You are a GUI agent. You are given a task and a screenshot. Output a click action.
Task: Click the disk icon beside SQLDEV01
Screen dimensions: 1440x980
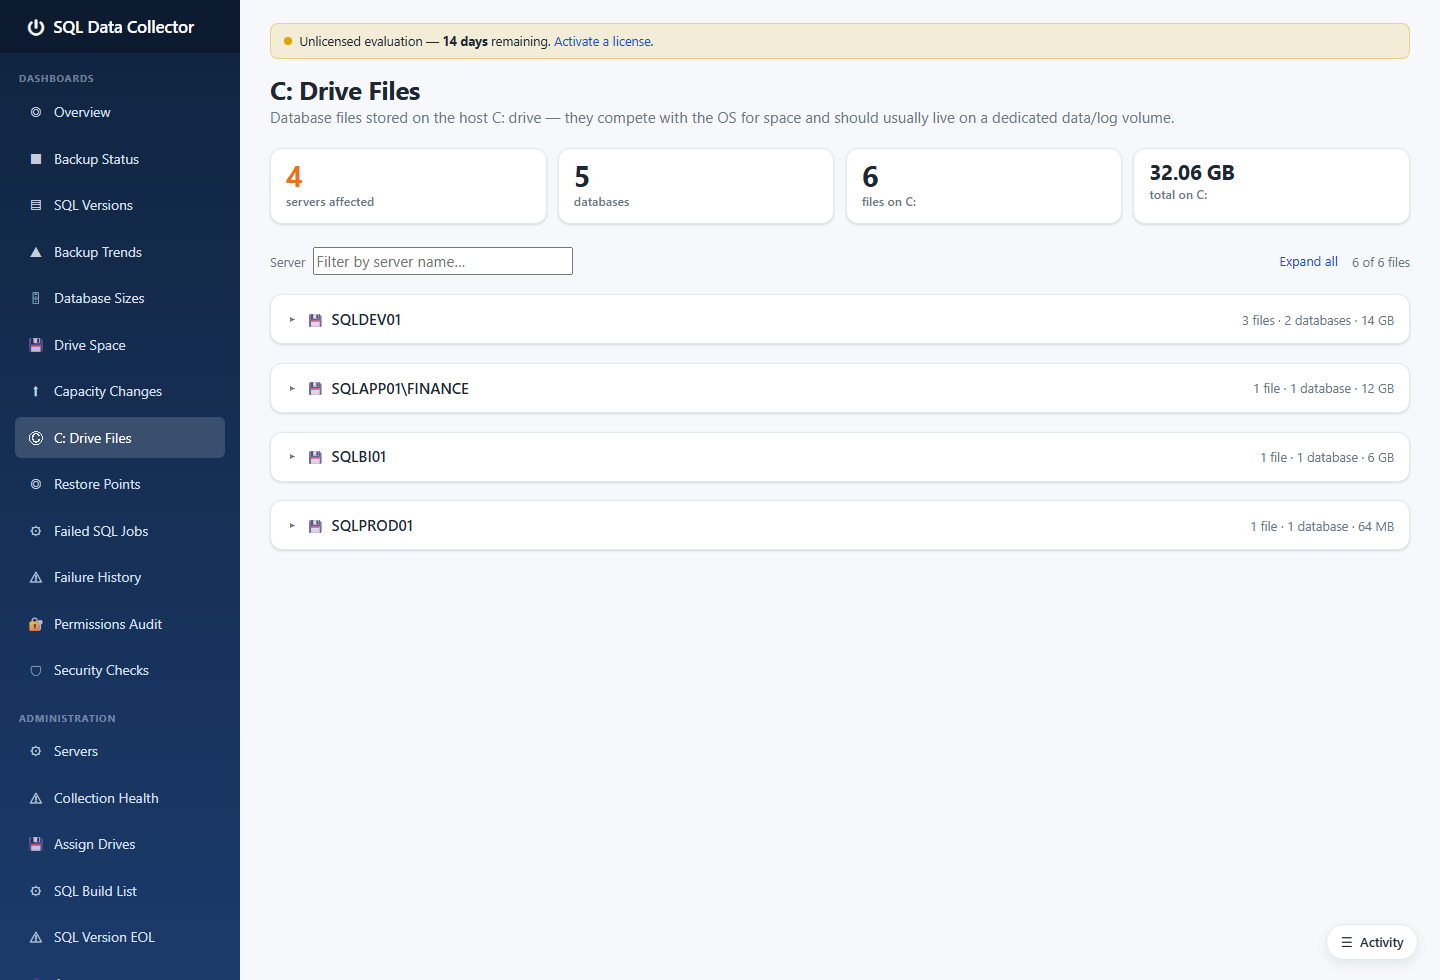315,320
